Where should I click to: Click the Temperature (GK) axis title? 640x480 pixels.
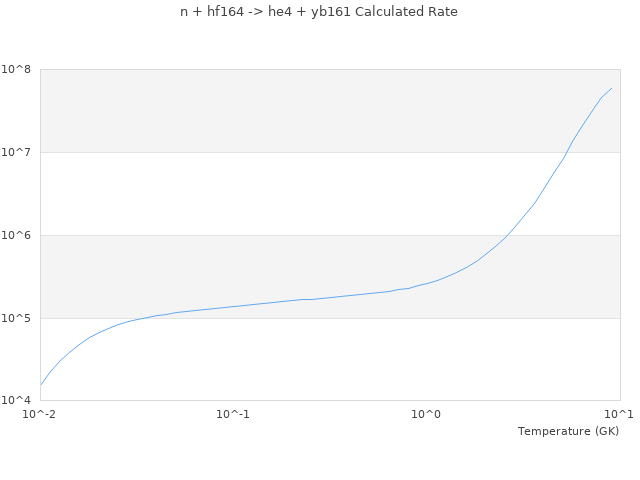[x=568, y=431]
